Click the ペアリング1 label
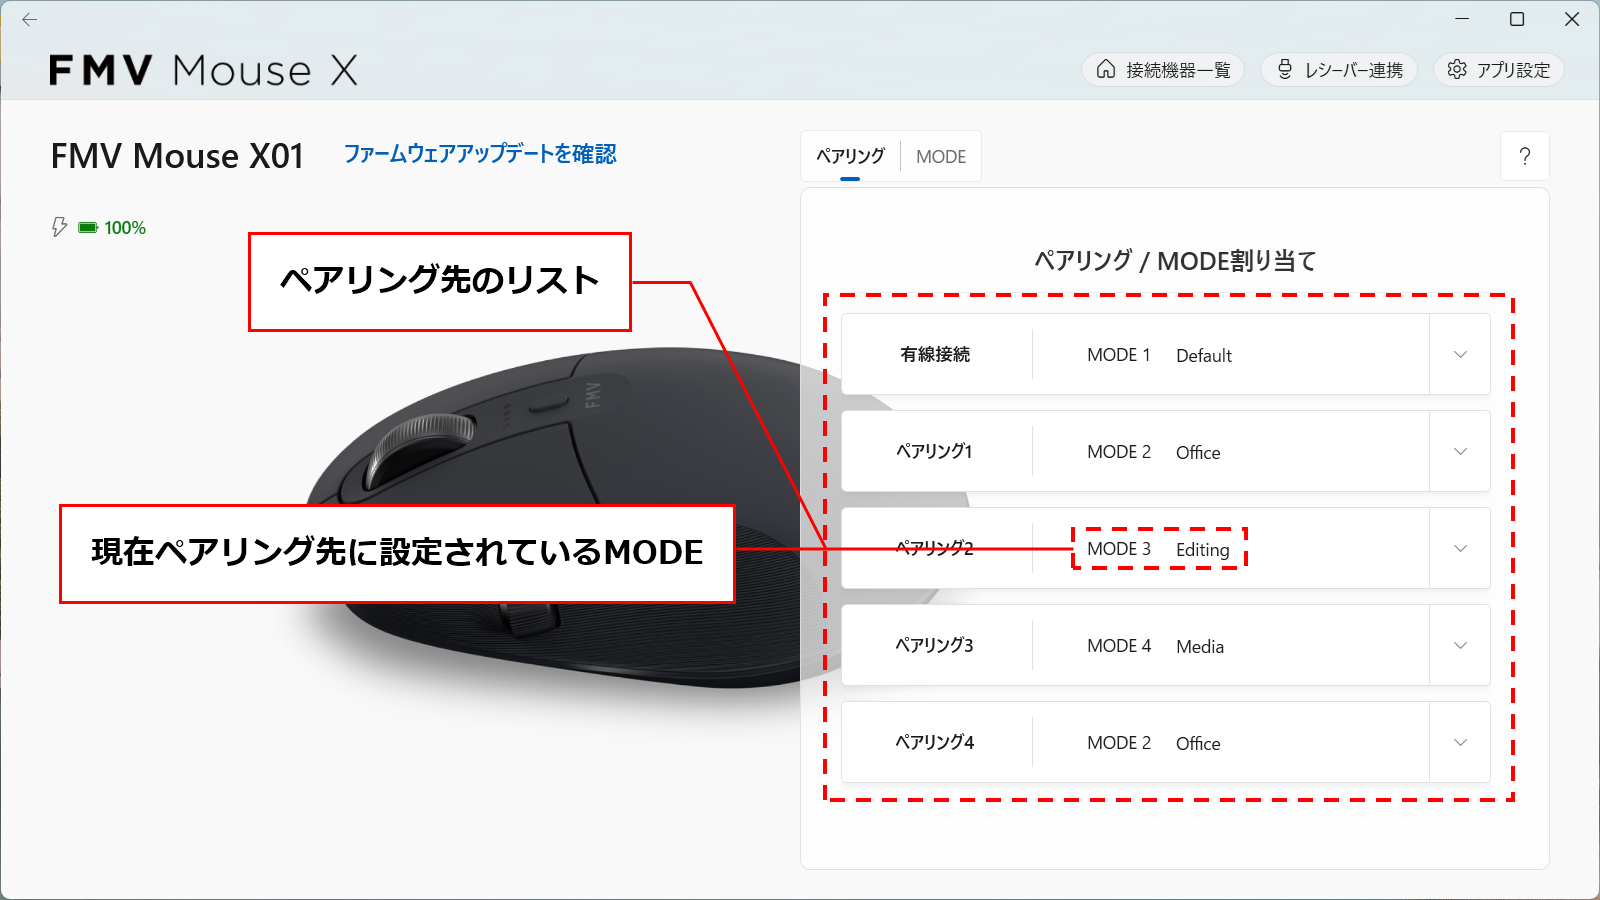Screen dimensions: 1600x900 click(935, 451)
